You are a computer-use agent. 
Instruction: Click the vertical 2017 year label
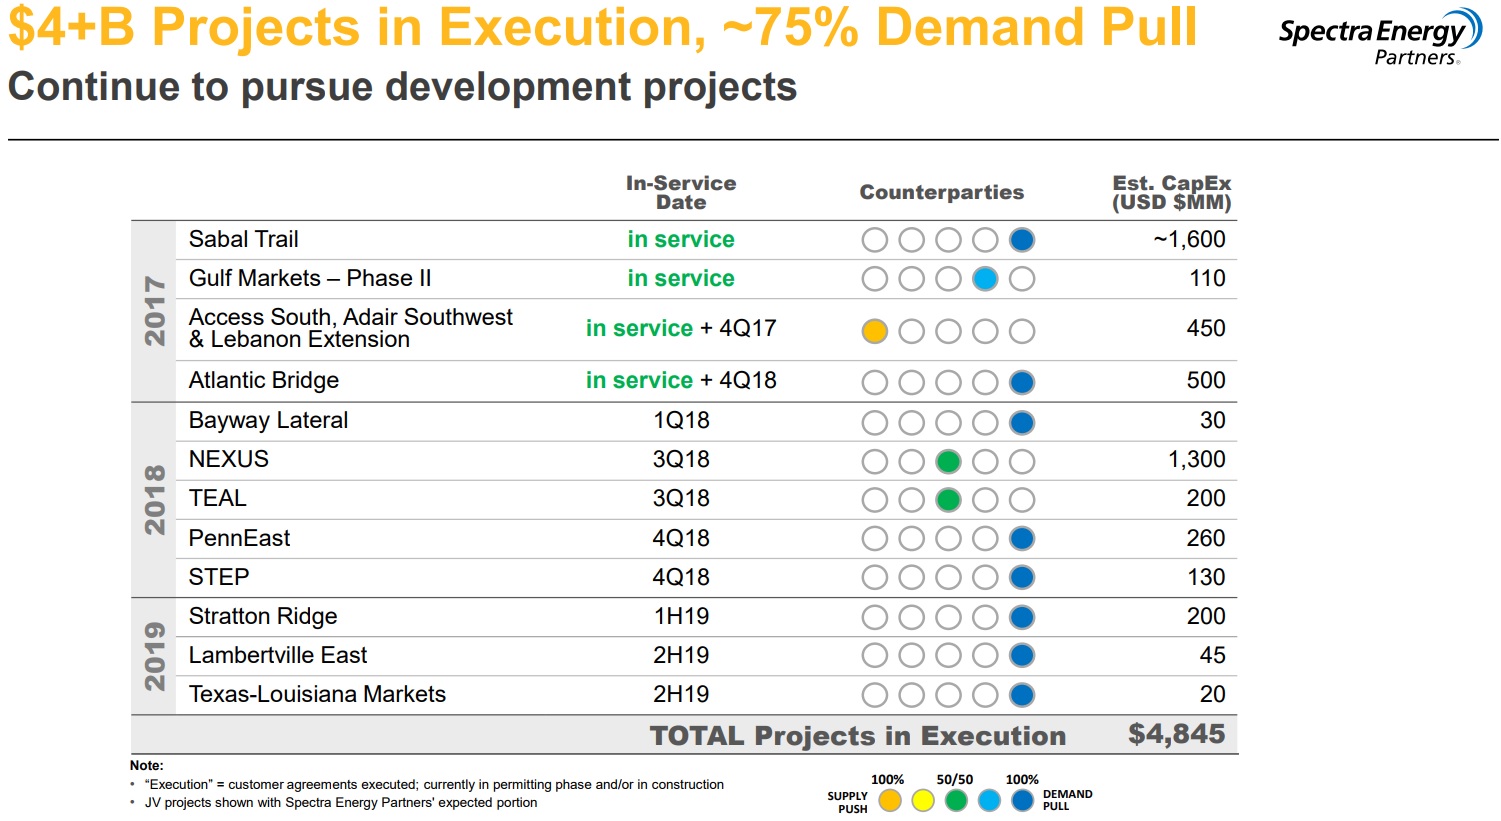[x=154, y=311]
